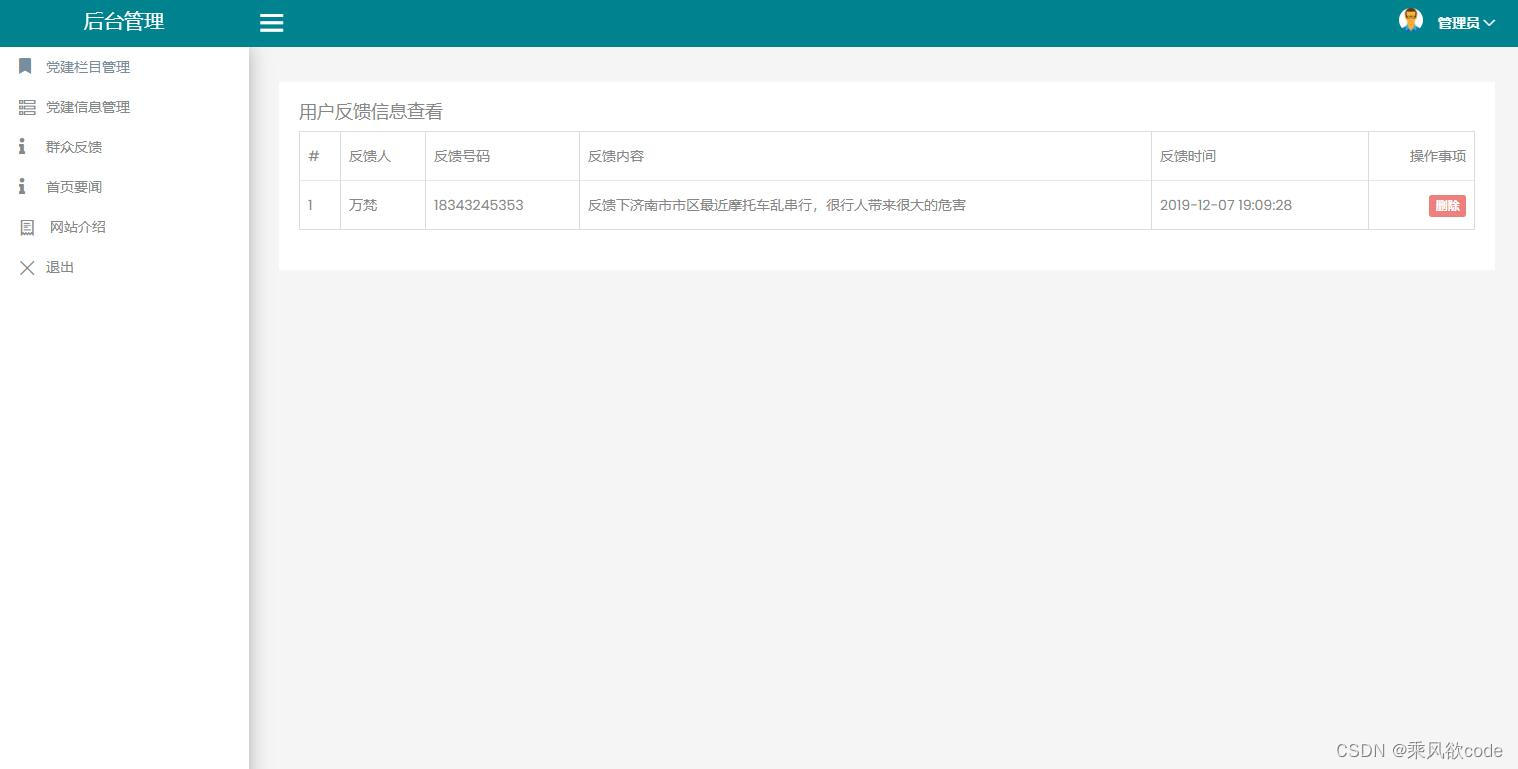This screenshot has width=1518, height=769.
Task: Click the bookmark icon beside 党建栏目管理
Action: pyautogui.click(x=26, y=66)
